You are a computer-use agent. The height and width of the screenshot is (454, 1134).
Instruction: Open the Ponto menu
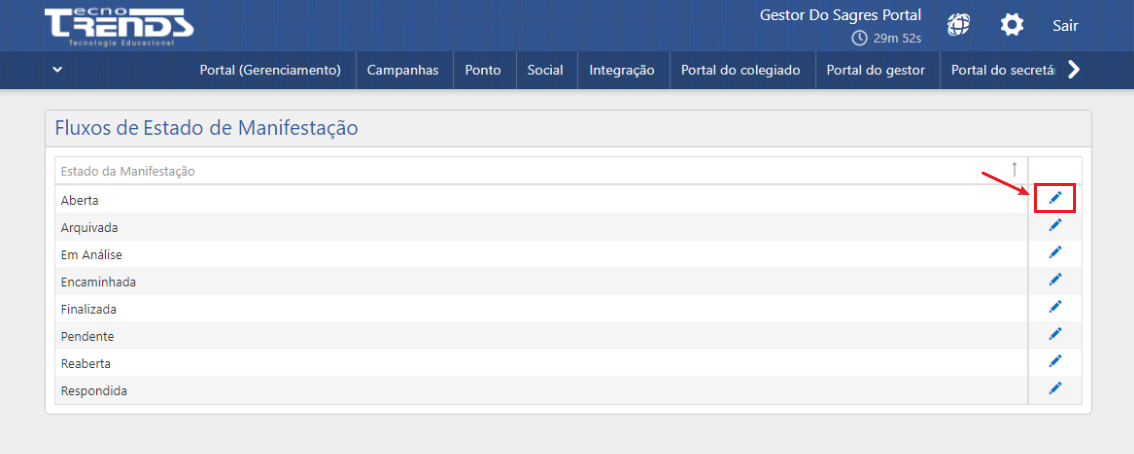[x=482, y=70]
